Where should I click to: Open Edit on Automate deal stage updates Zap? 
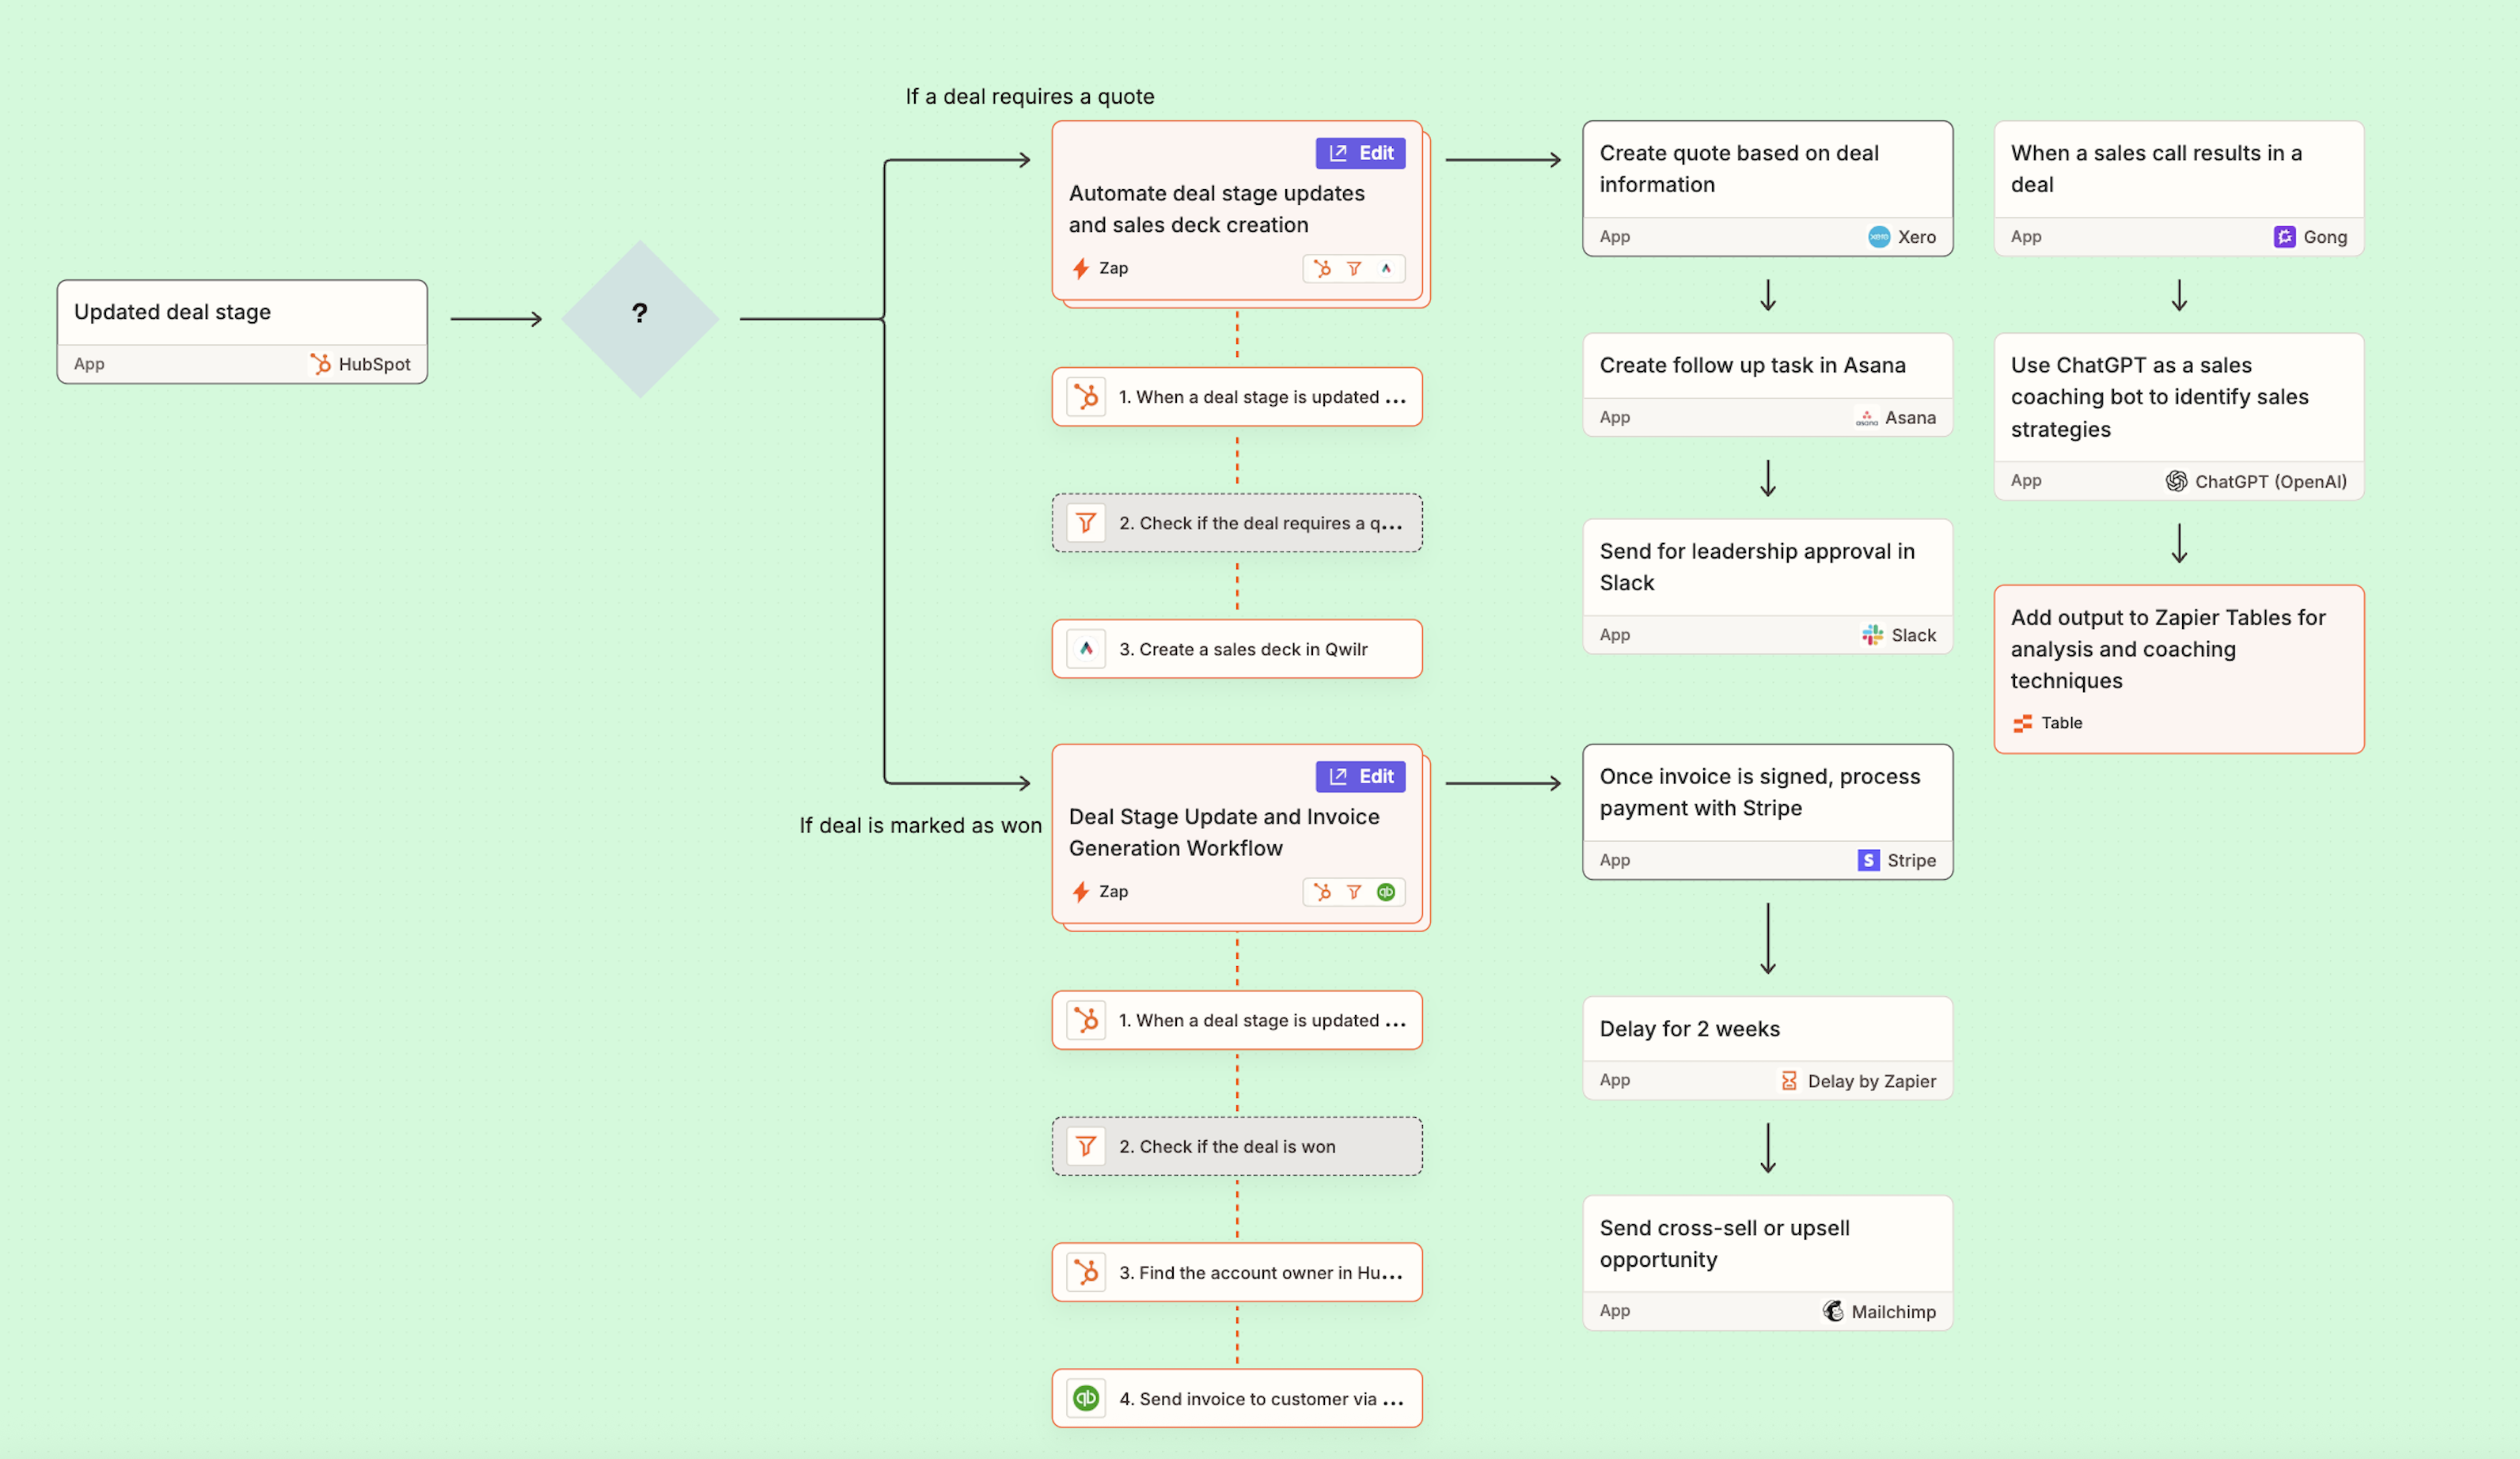pos(1360,153)
